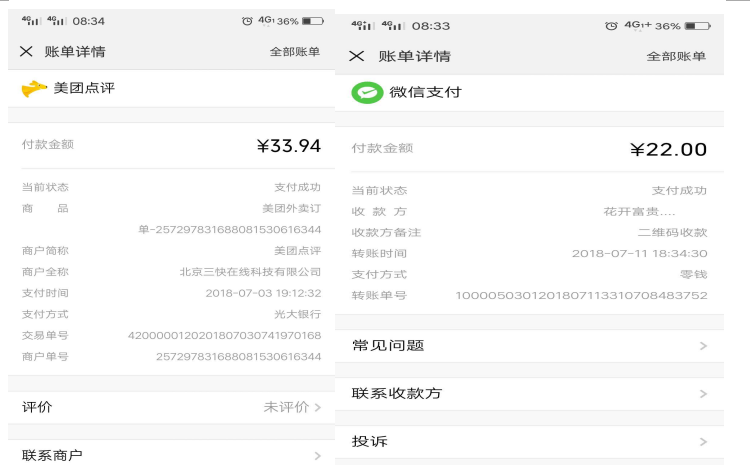
Task: Tap the green WeChat Pay logo
Action: 366,92
